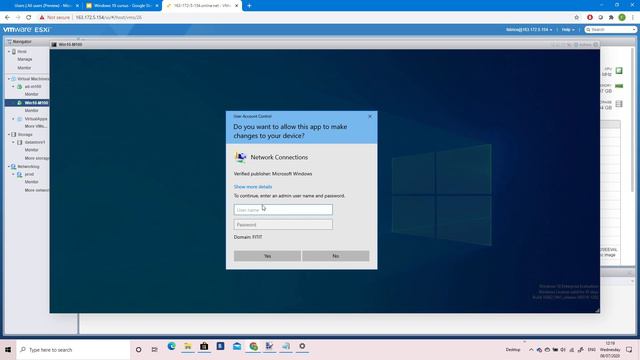Click the taskbar clock and date
The height and width of the screenshot is (360, 640).
(610, 350)
